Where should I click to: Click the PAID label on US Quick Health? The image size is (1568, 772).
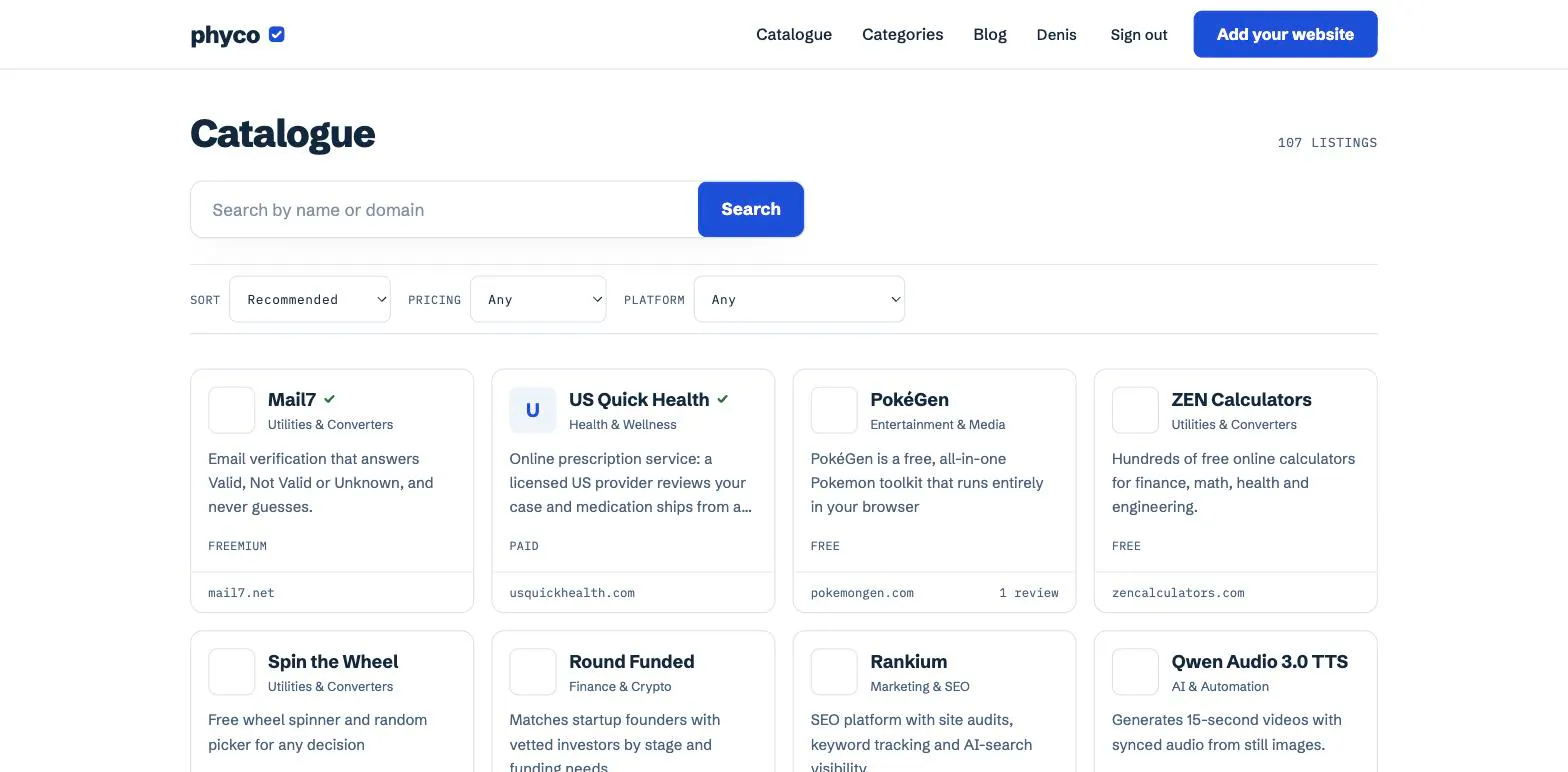pos(524,546)
